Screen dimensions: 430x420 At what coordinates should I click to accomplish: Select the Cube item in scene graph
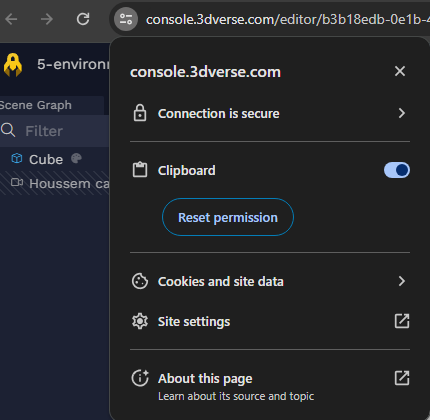[x=46, y=159]
